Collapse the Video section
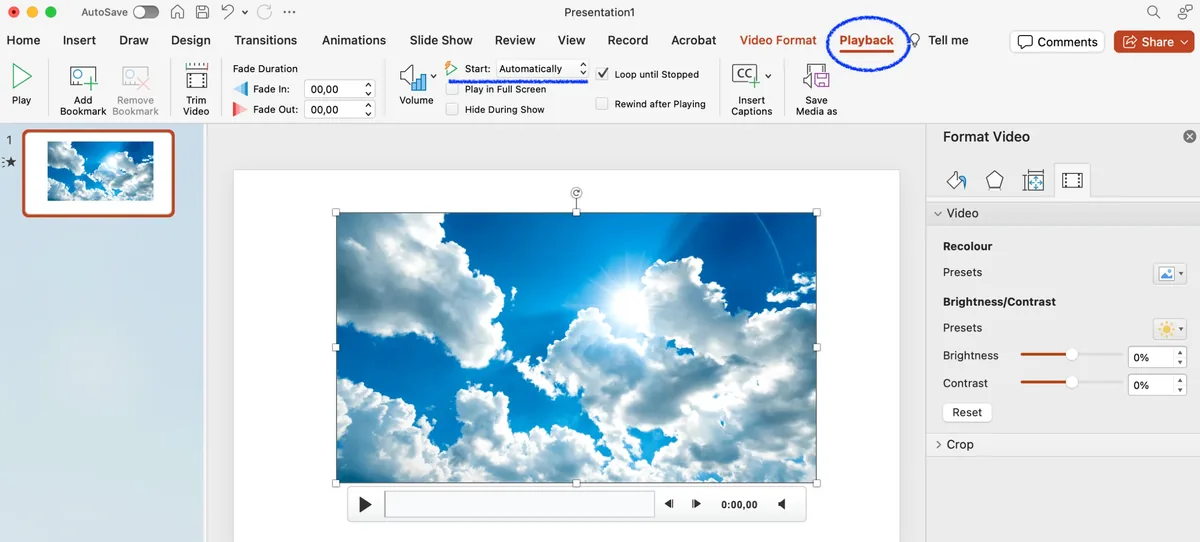 coord(938,213)
